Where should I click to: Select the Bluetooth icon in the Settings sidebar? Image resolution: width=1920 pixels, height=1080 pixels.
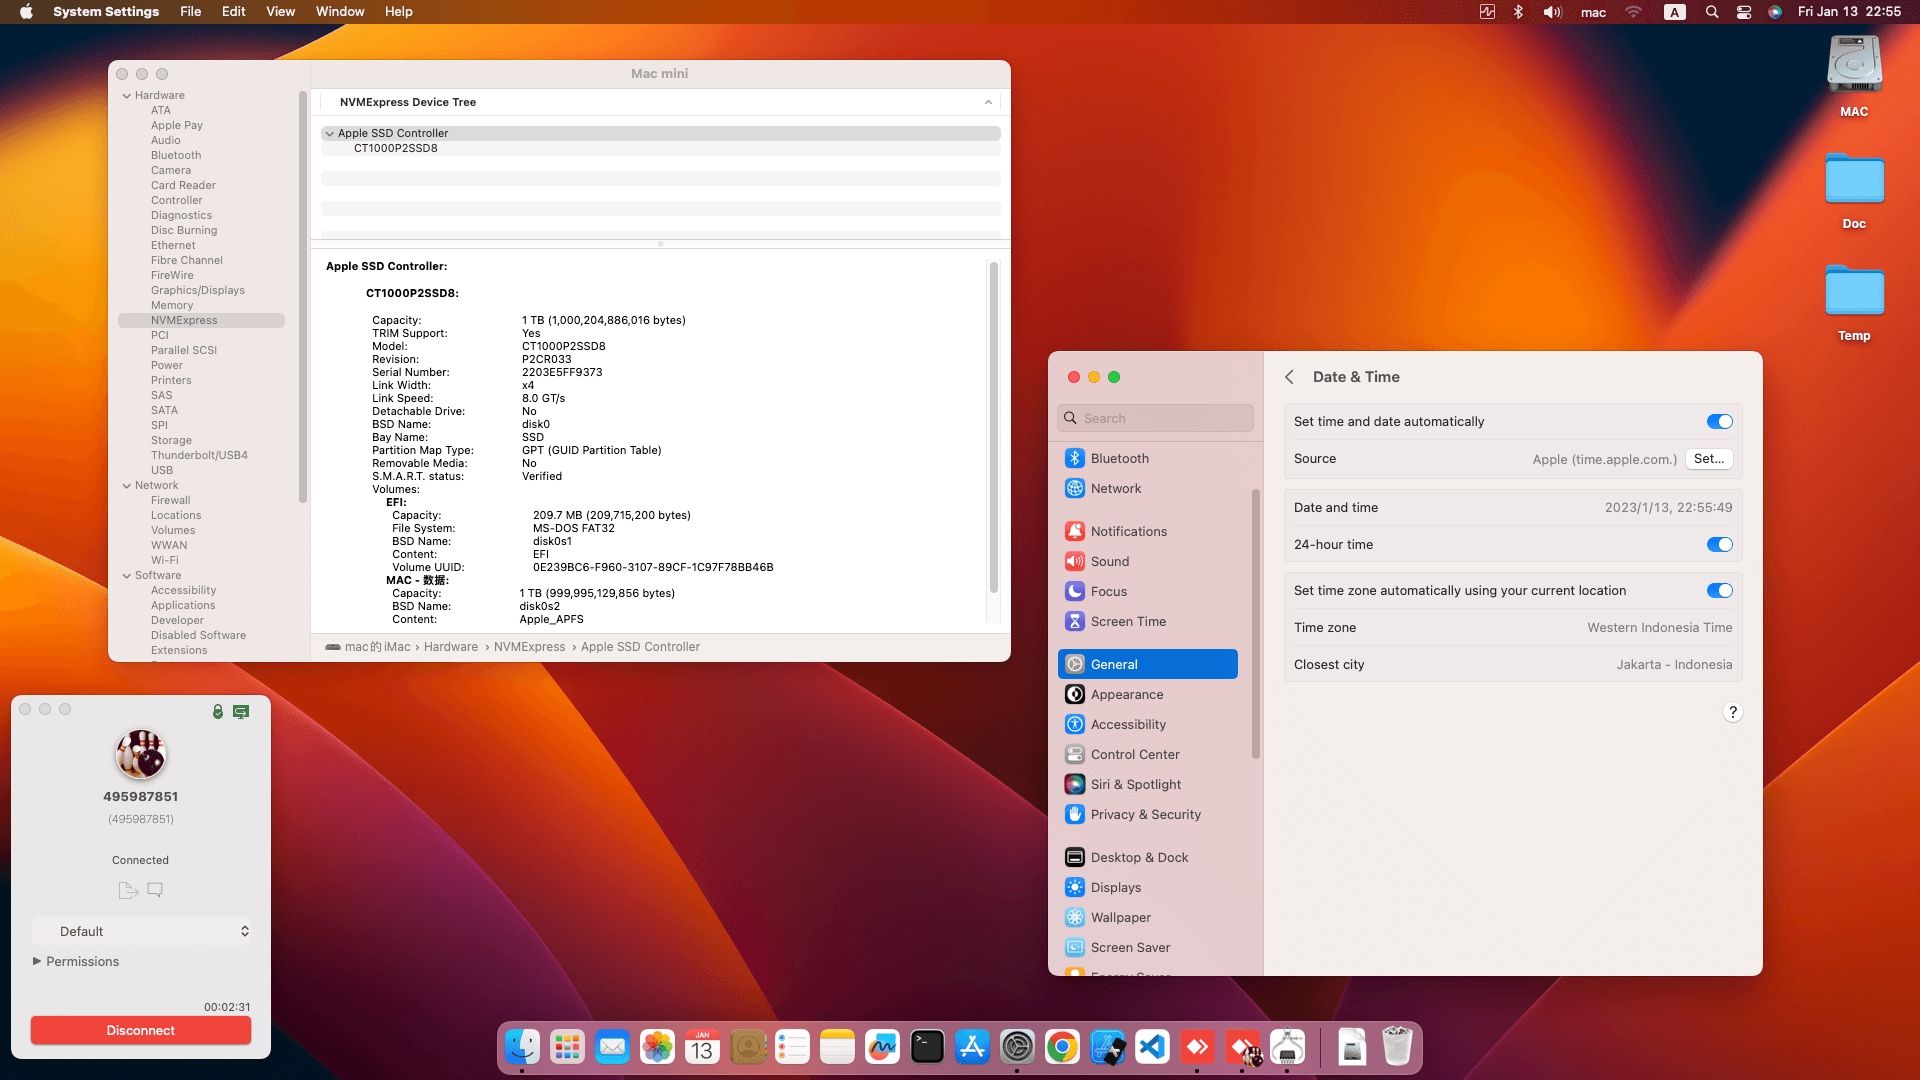[x=1074, y=457]
